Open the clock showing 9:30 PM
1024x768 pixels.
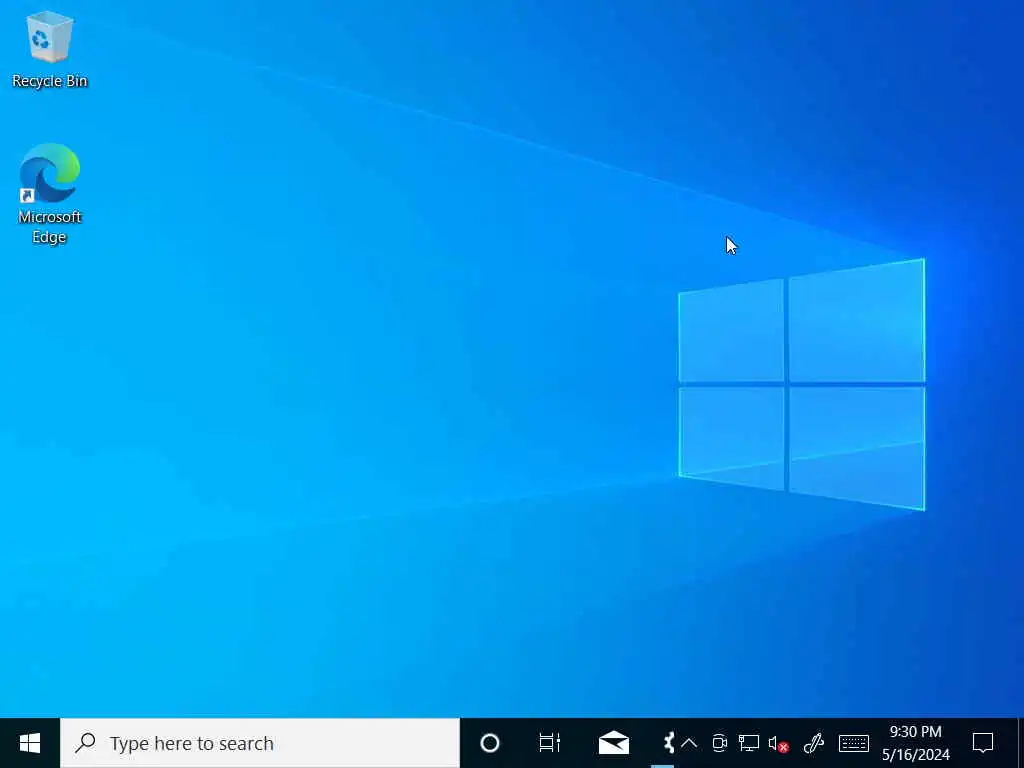(x=916, y=743)
